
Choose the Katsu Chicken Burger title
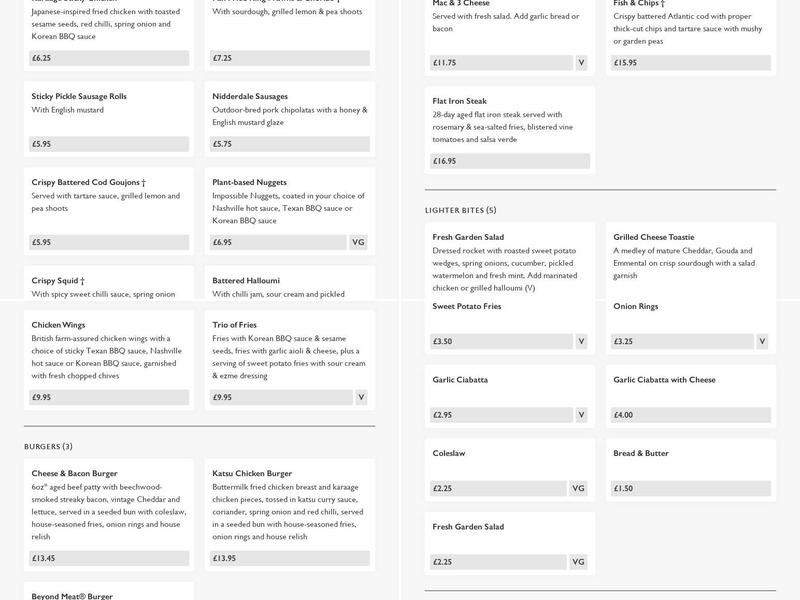point(252,473)
